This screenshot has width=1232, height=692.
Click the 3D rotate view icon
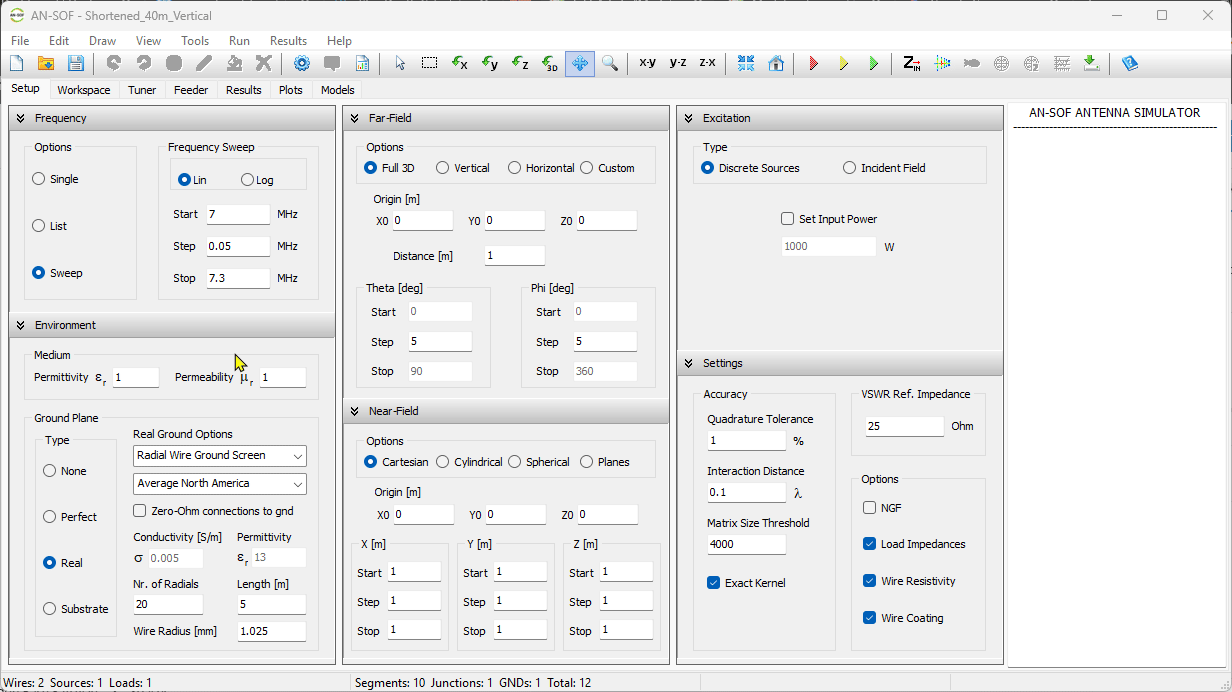pos(550,63)
